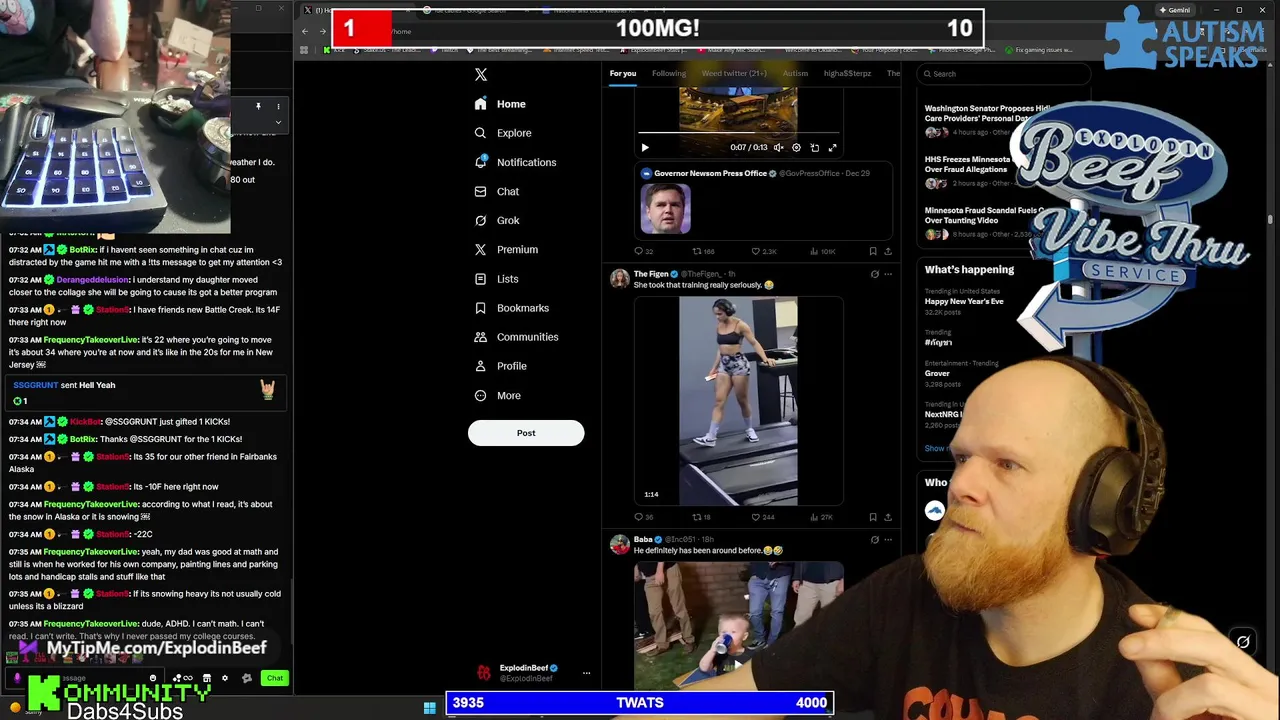Open pinned message three-dot menu

[x=278, y=106]
